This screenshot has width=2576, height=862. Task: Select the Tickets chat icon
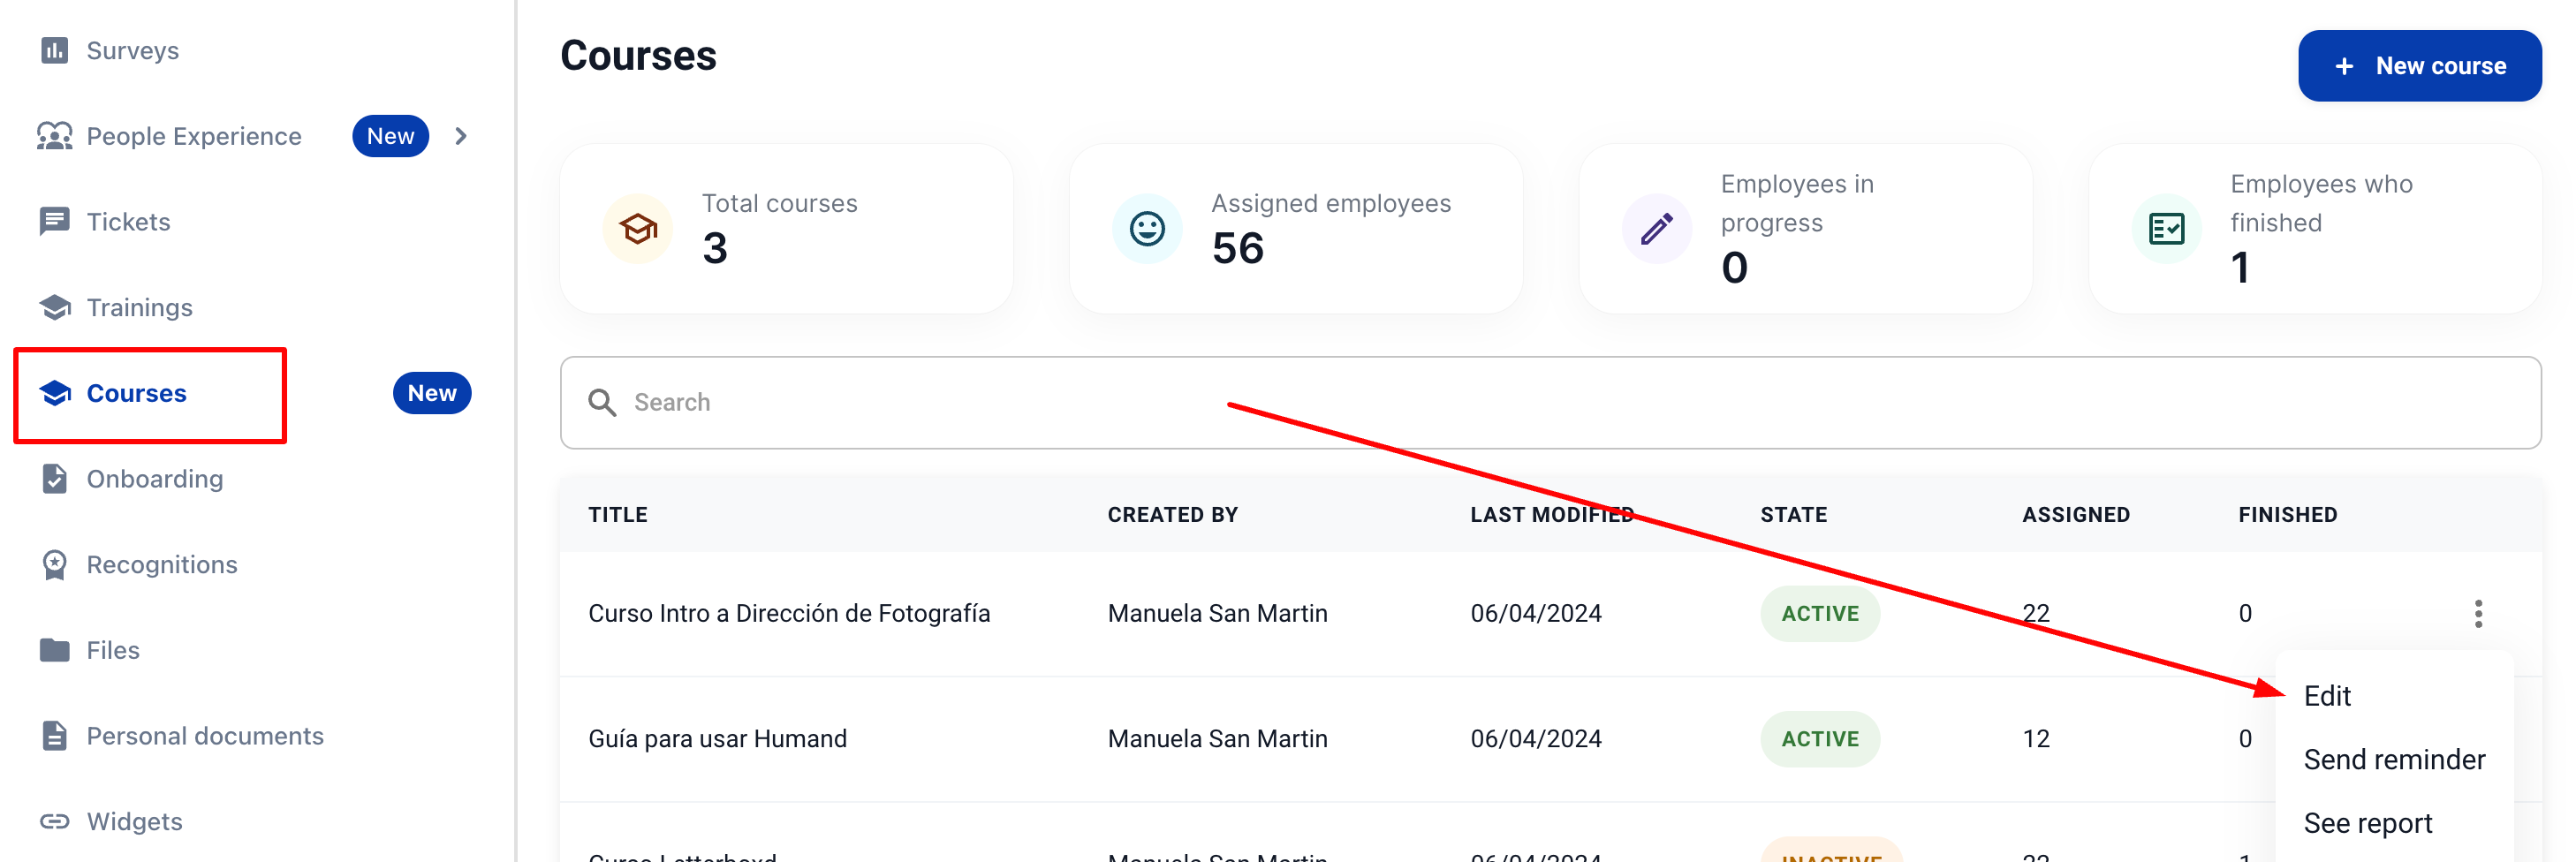click(x=54, y=221)
